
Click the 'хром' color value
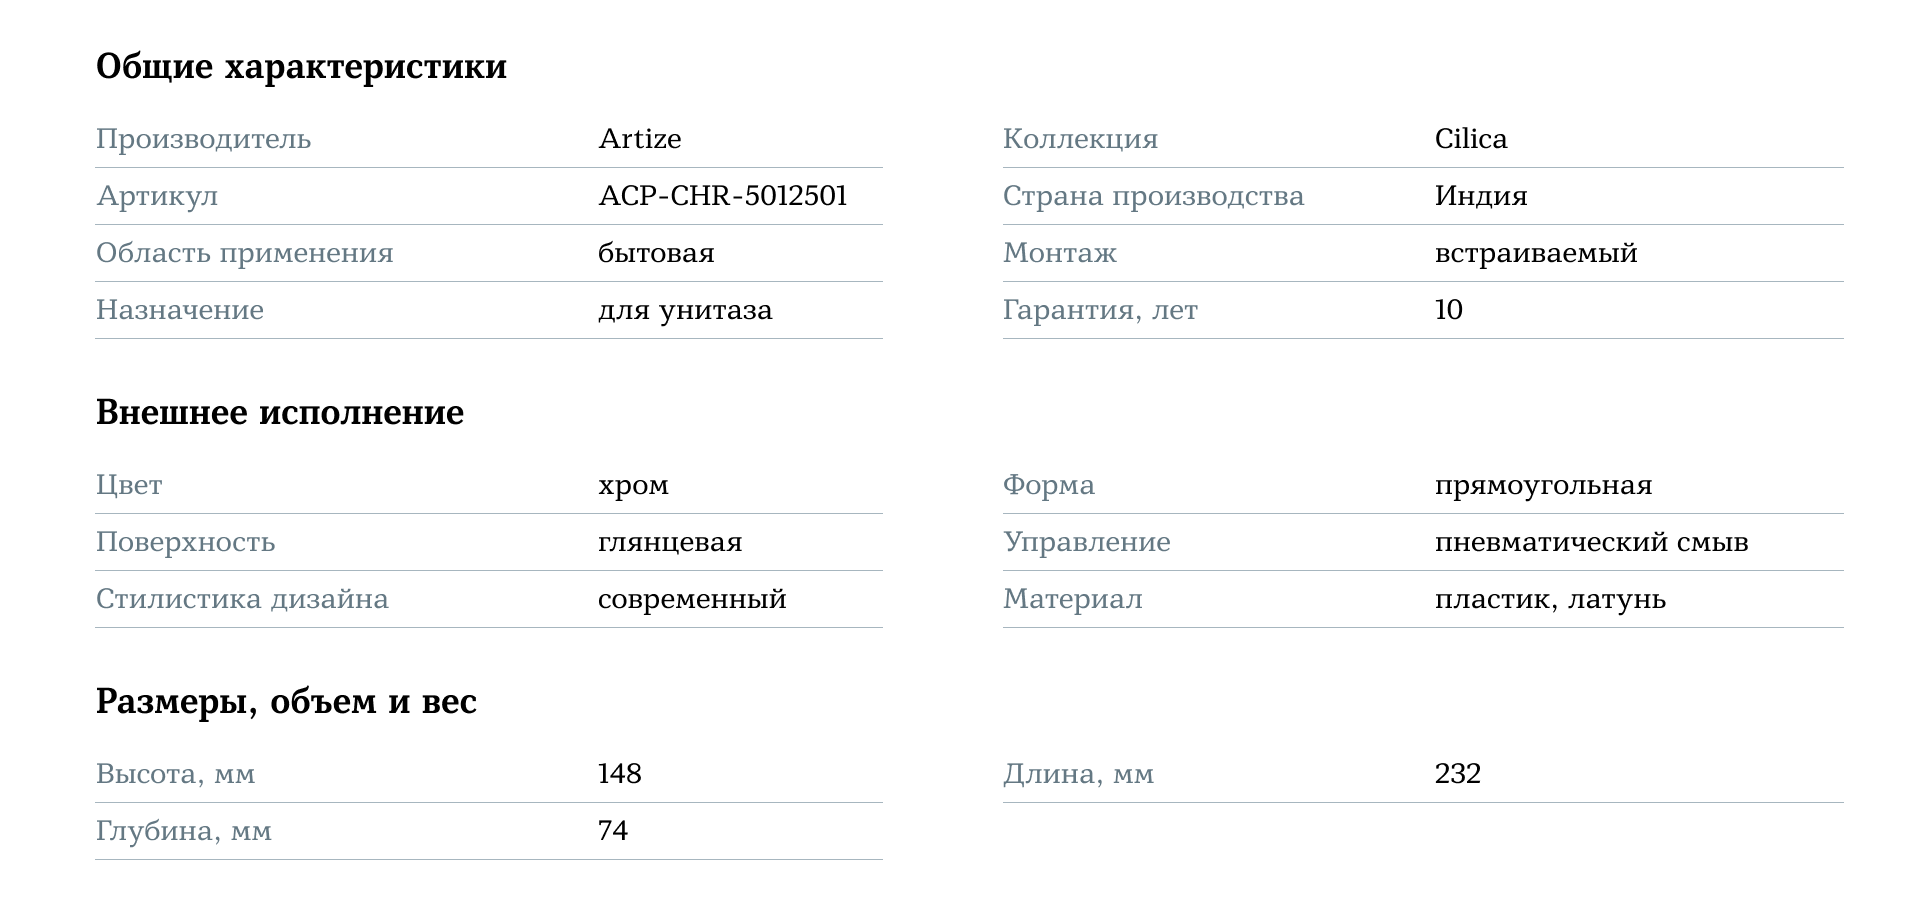[x=633, y=486]
